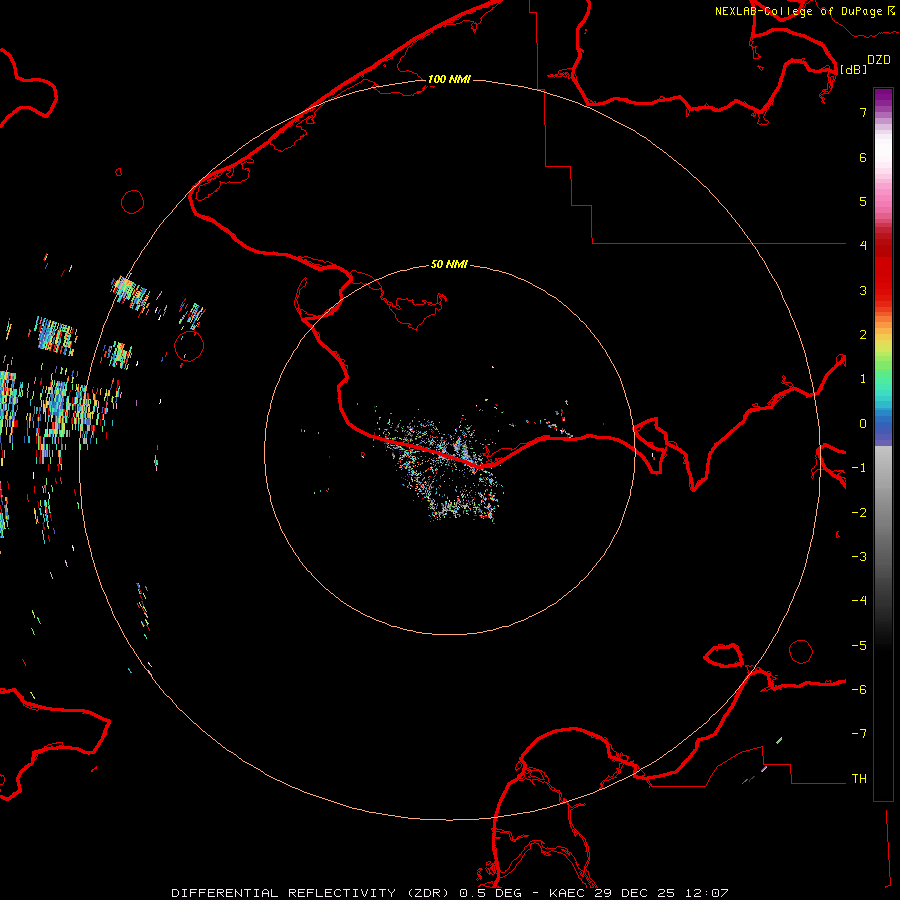Click the 6 value on the color scale

(863, 157)
